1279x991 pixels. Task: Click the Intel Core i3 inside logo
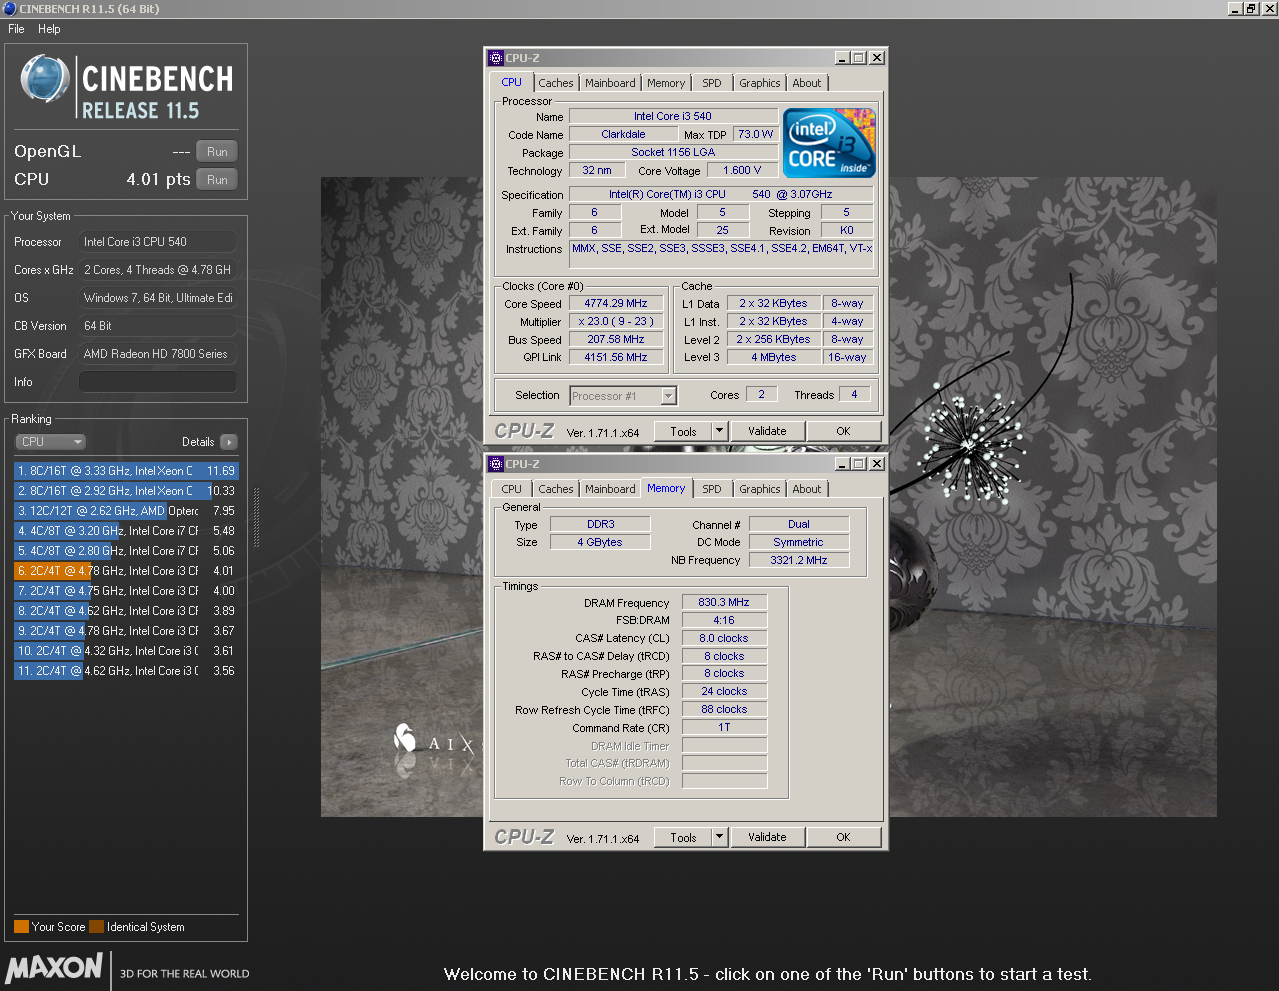[x=829, y=143]
